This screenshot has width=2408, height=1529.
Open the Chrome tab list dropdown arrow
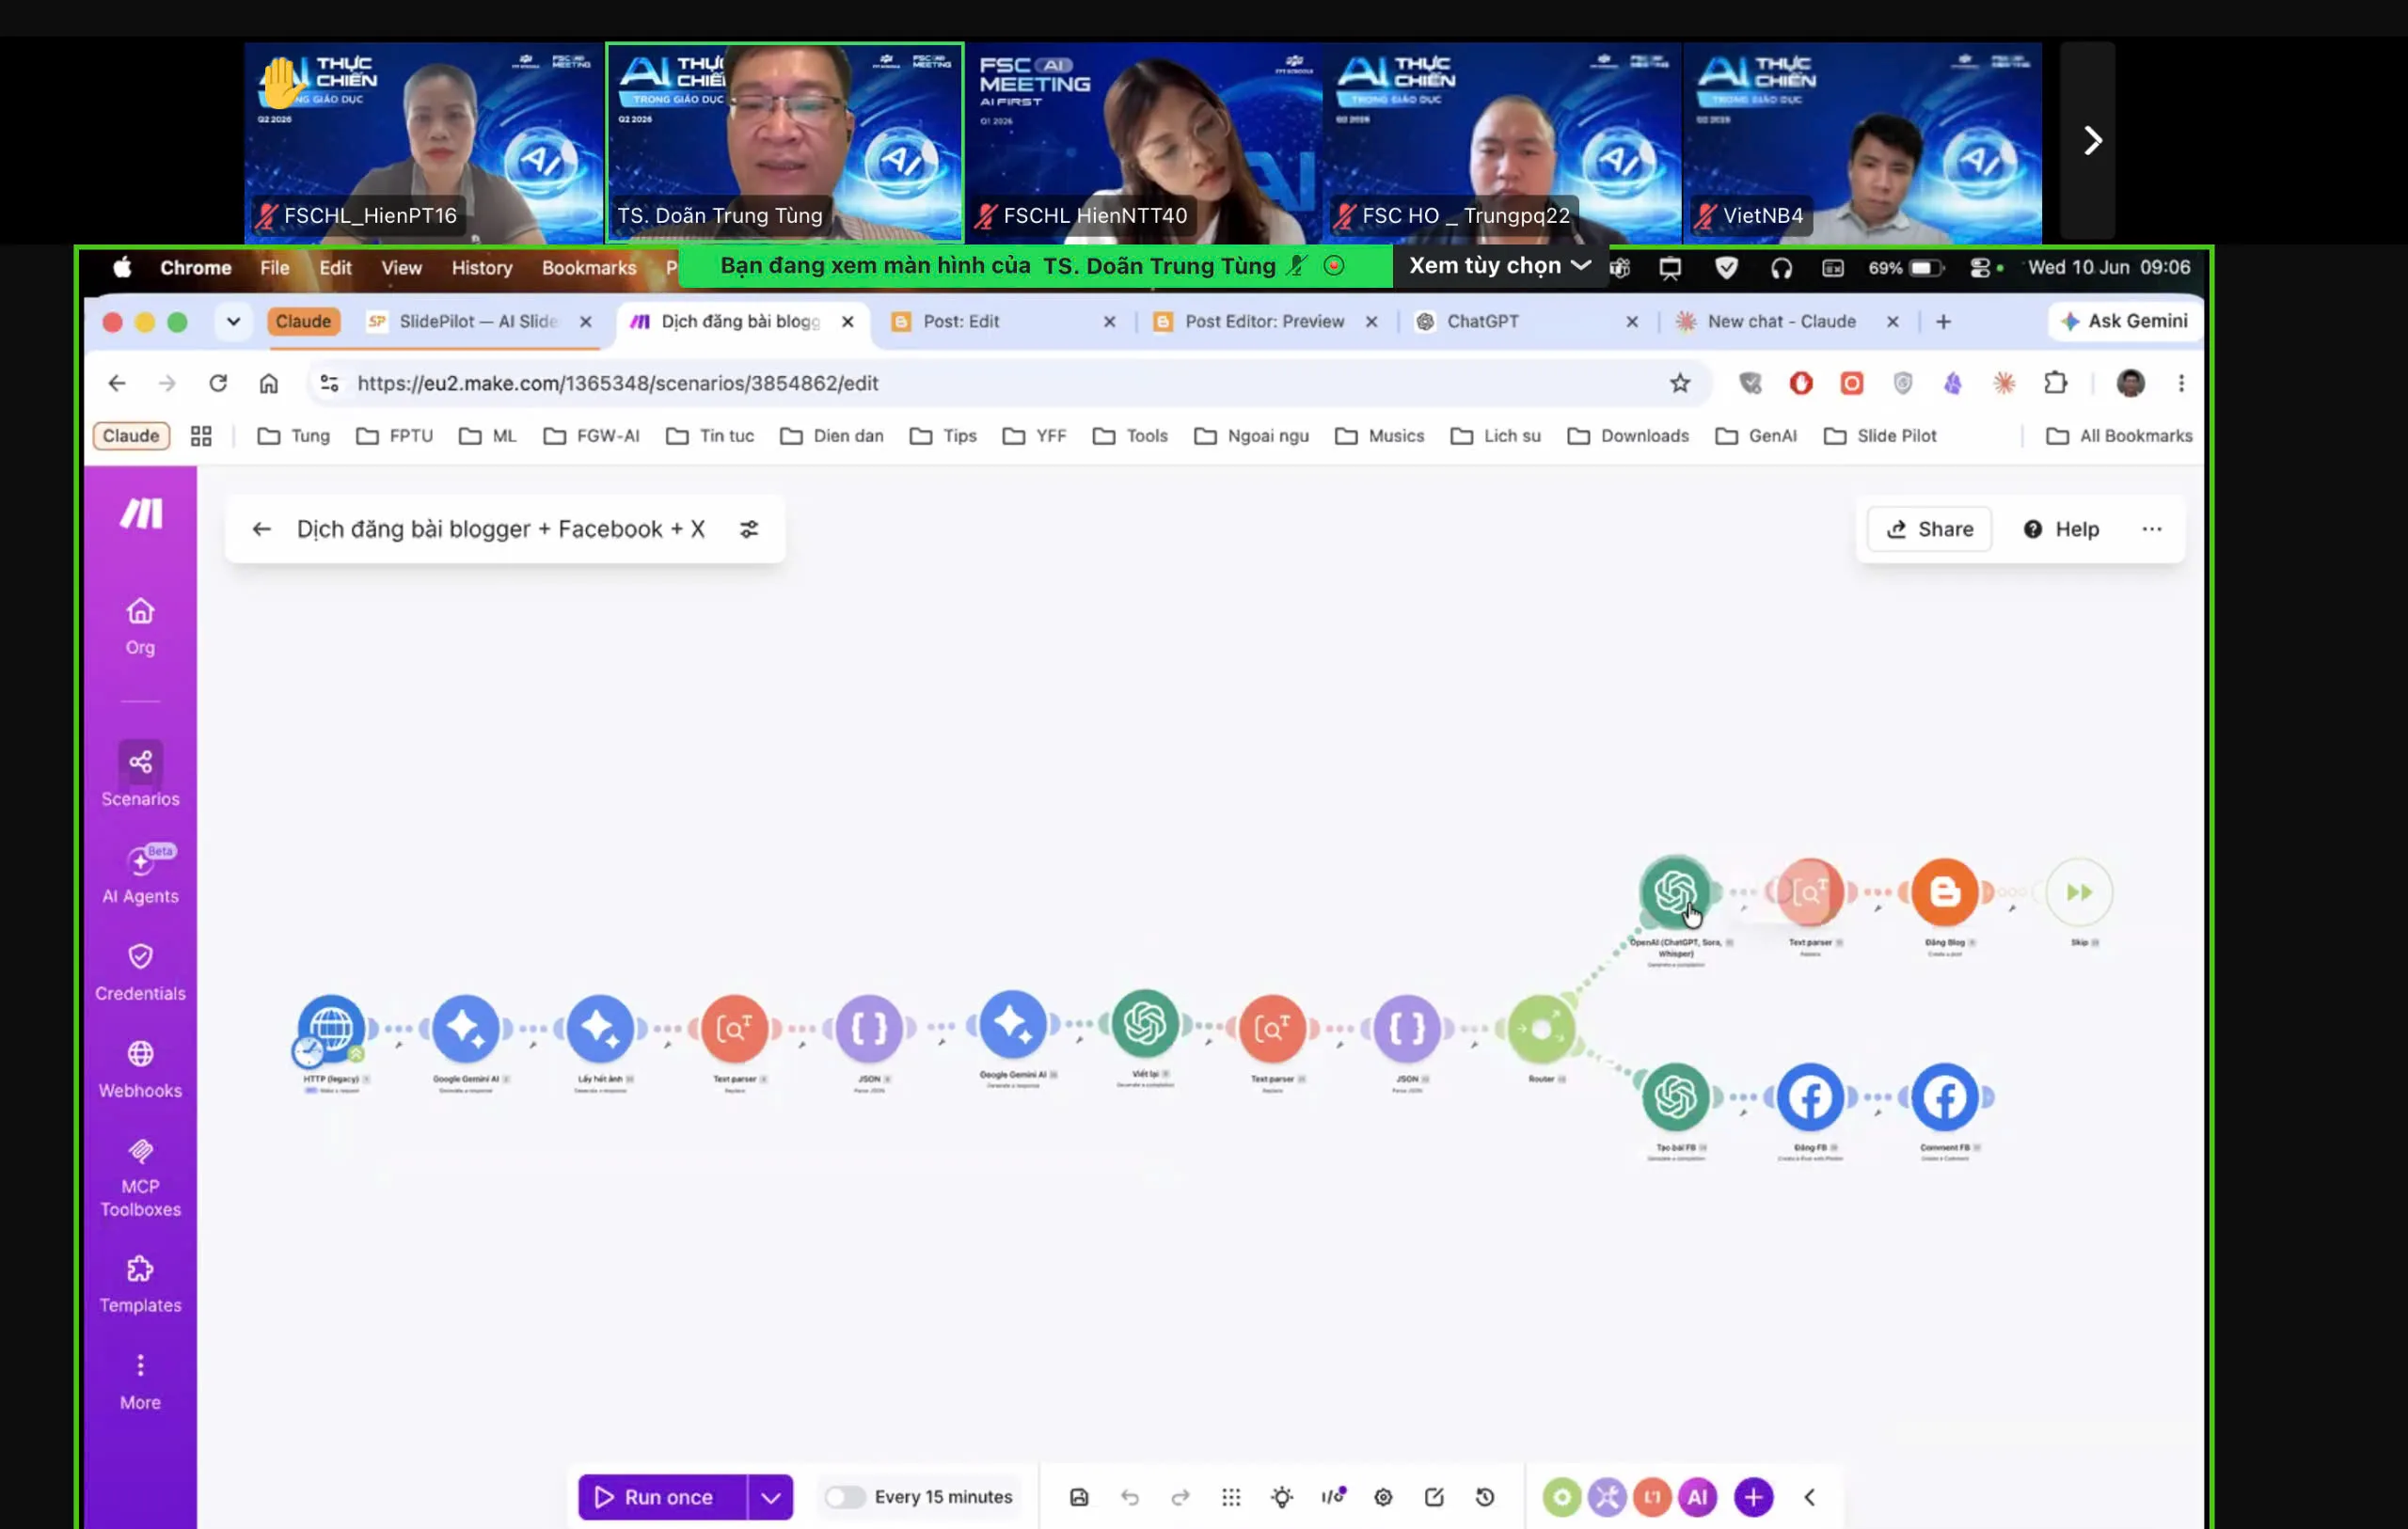[x=233, y=321]
